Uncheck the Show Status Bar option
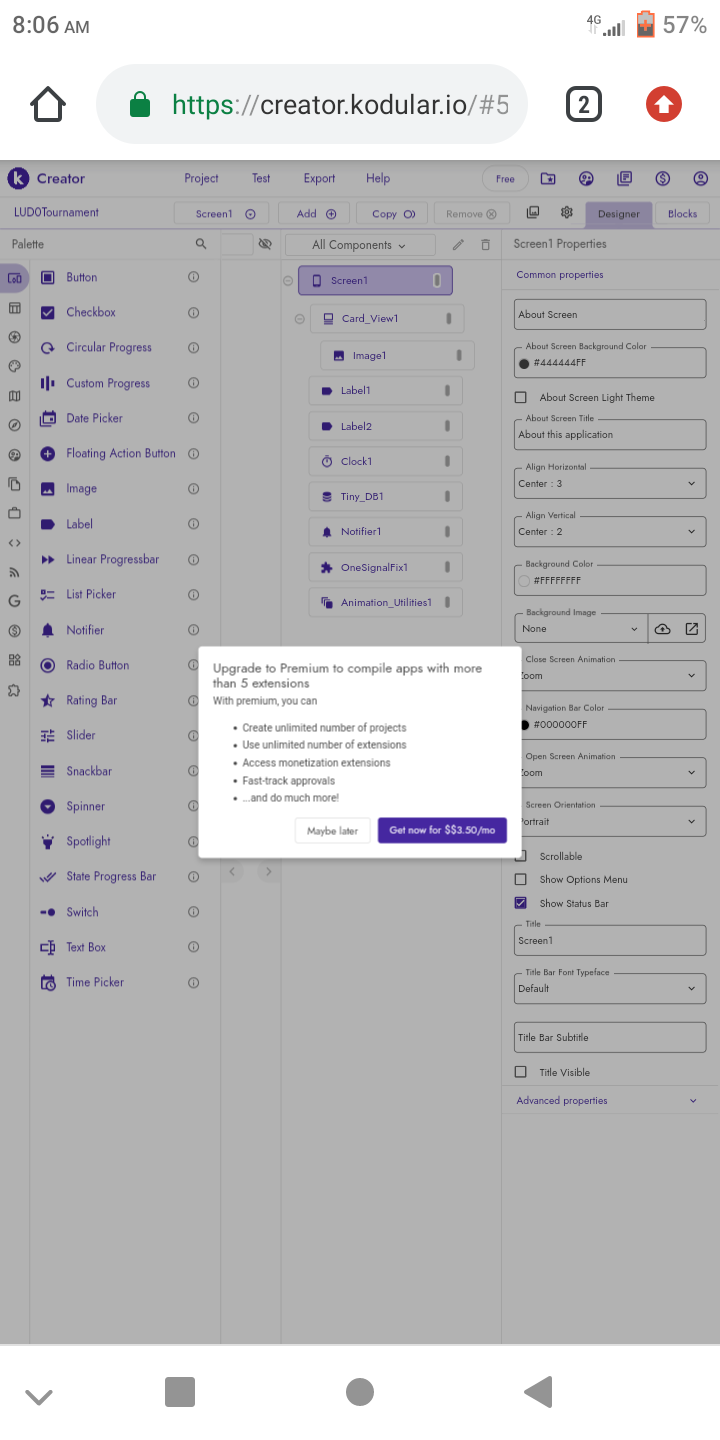 [x=520, y=903]
